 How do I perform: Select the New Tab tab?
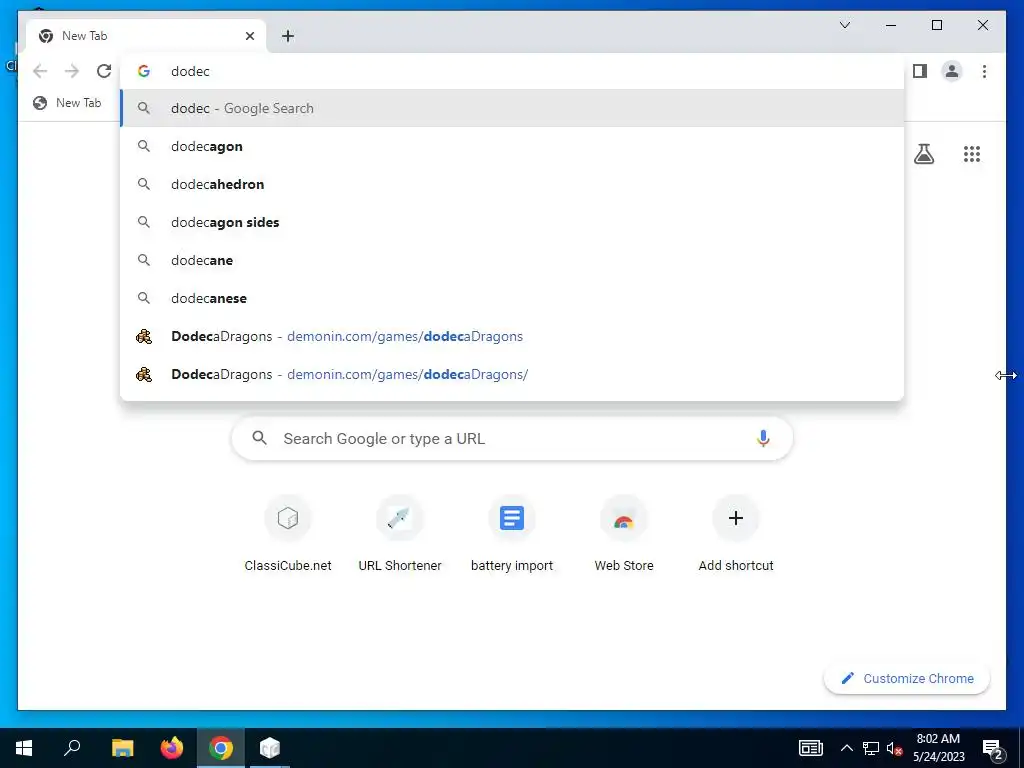(x=146, y=36)
